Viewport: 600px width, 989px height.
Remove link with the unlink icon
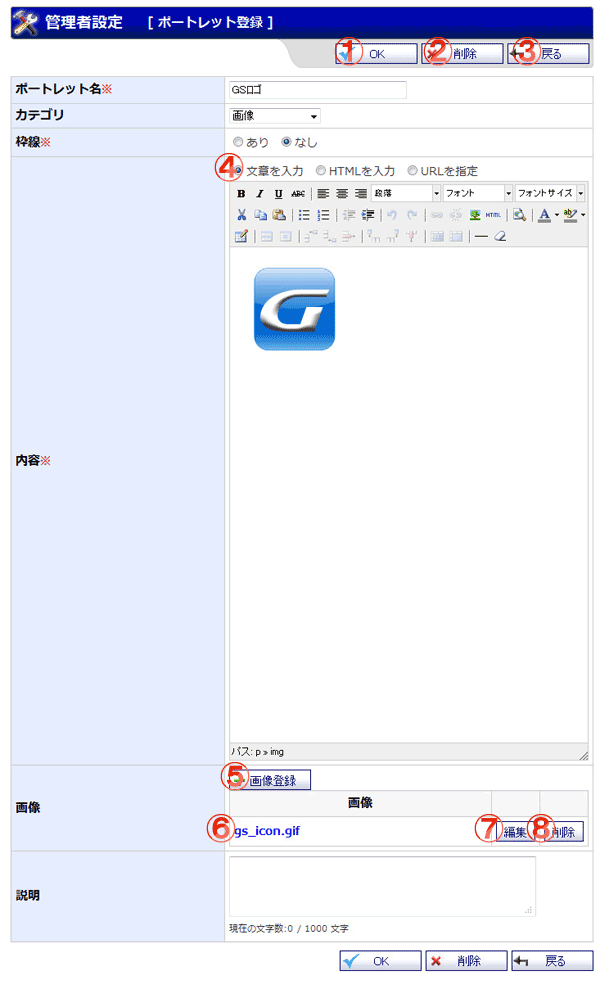coord(456,215)
